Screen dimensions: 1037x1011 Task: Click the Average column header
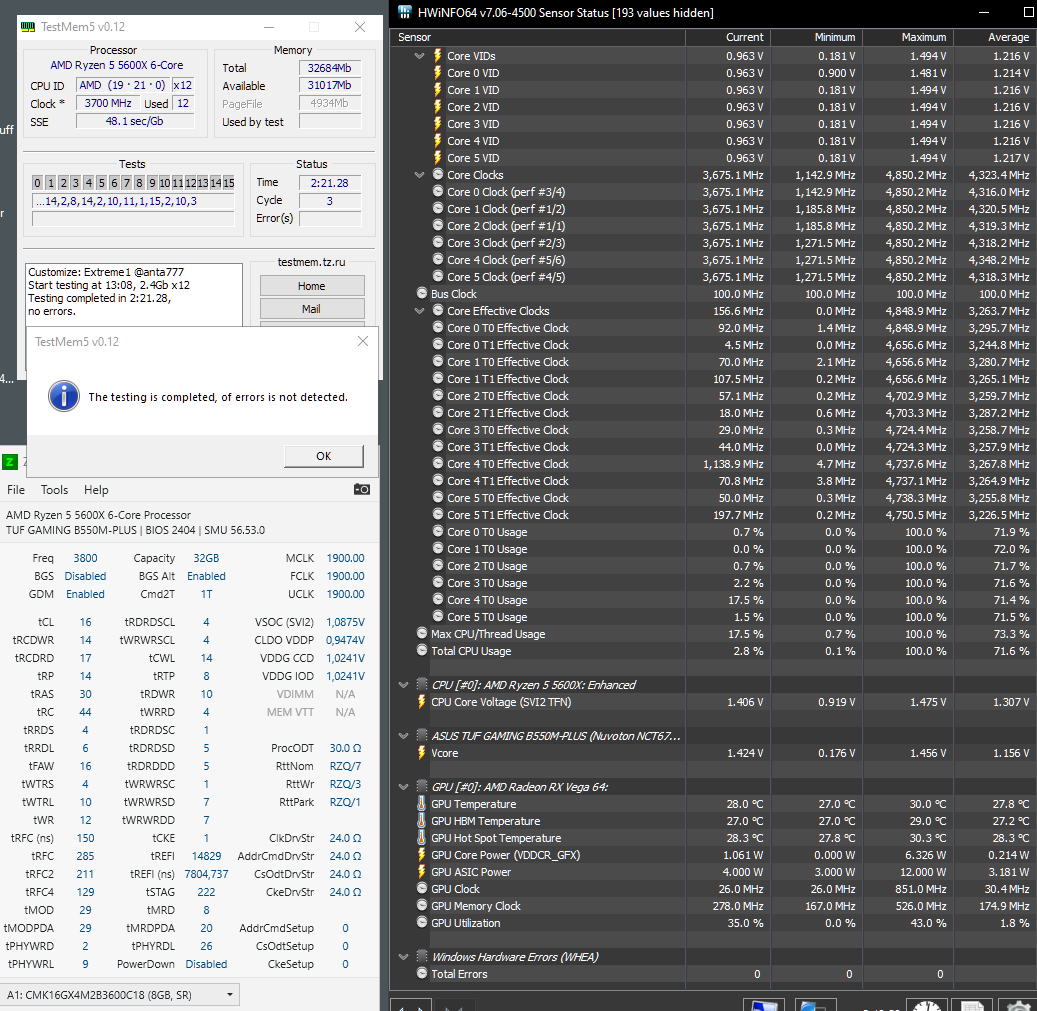995,37
